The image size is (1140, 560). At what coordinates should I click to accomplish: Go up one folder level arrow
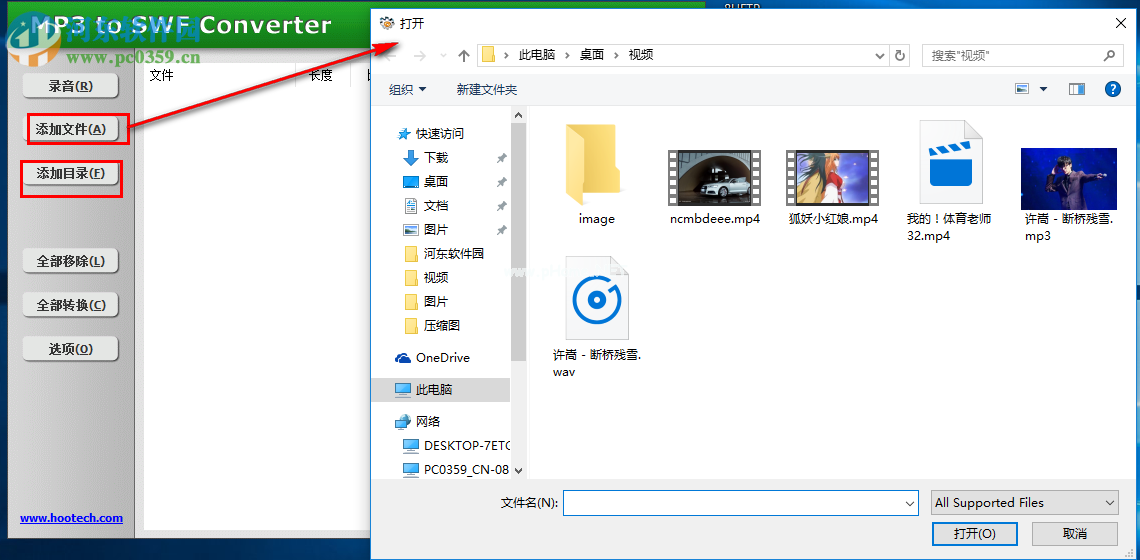[x=464, y=55]
